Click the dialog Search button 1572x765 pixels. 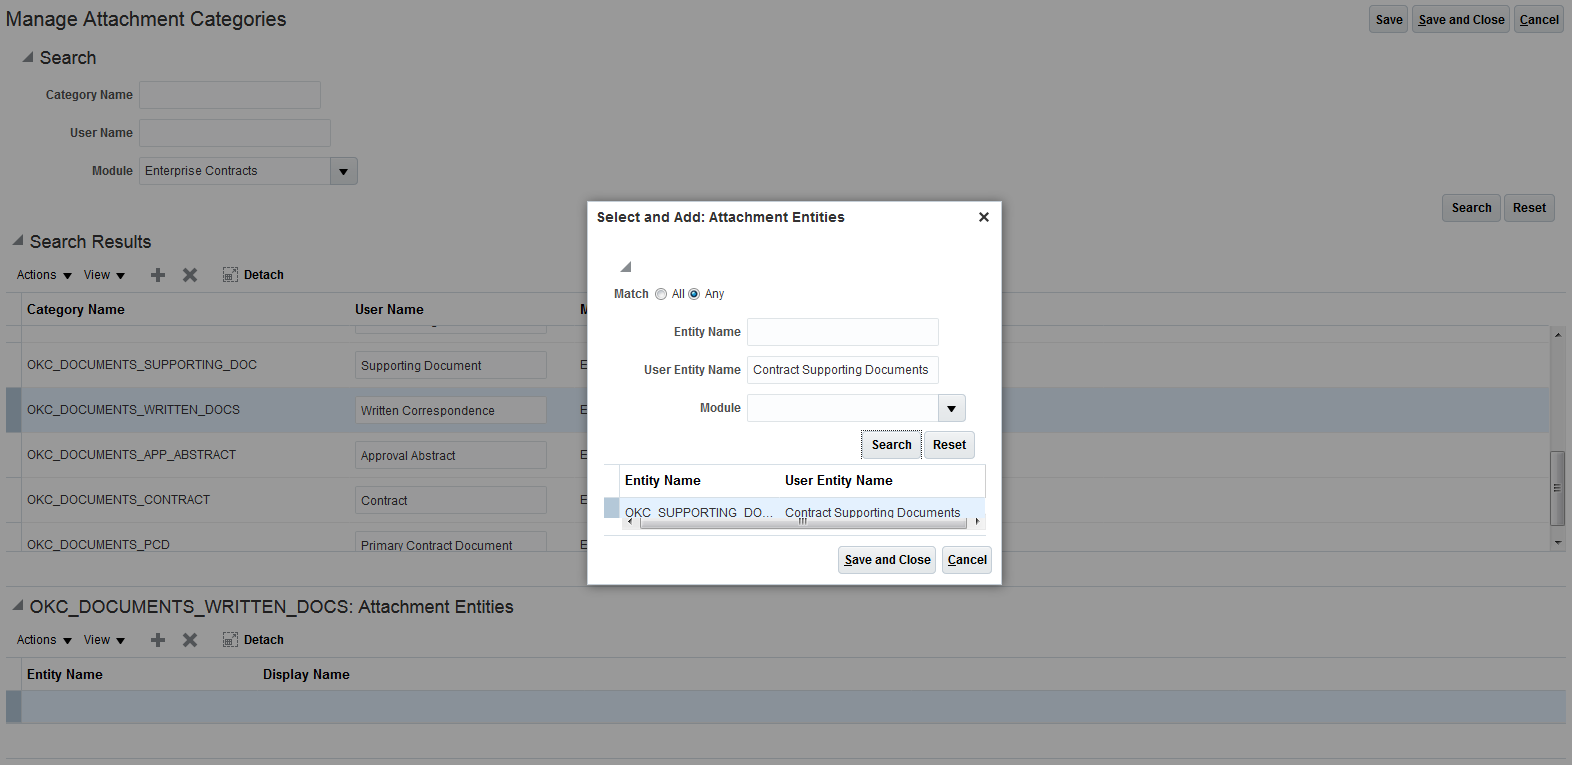891,445
